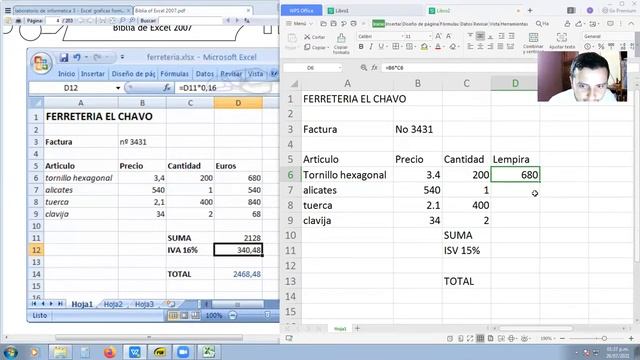The height and width of the screenshot is (360, 640).
Task: Open font size dropdown in WPS
Action: coord(430,36)
